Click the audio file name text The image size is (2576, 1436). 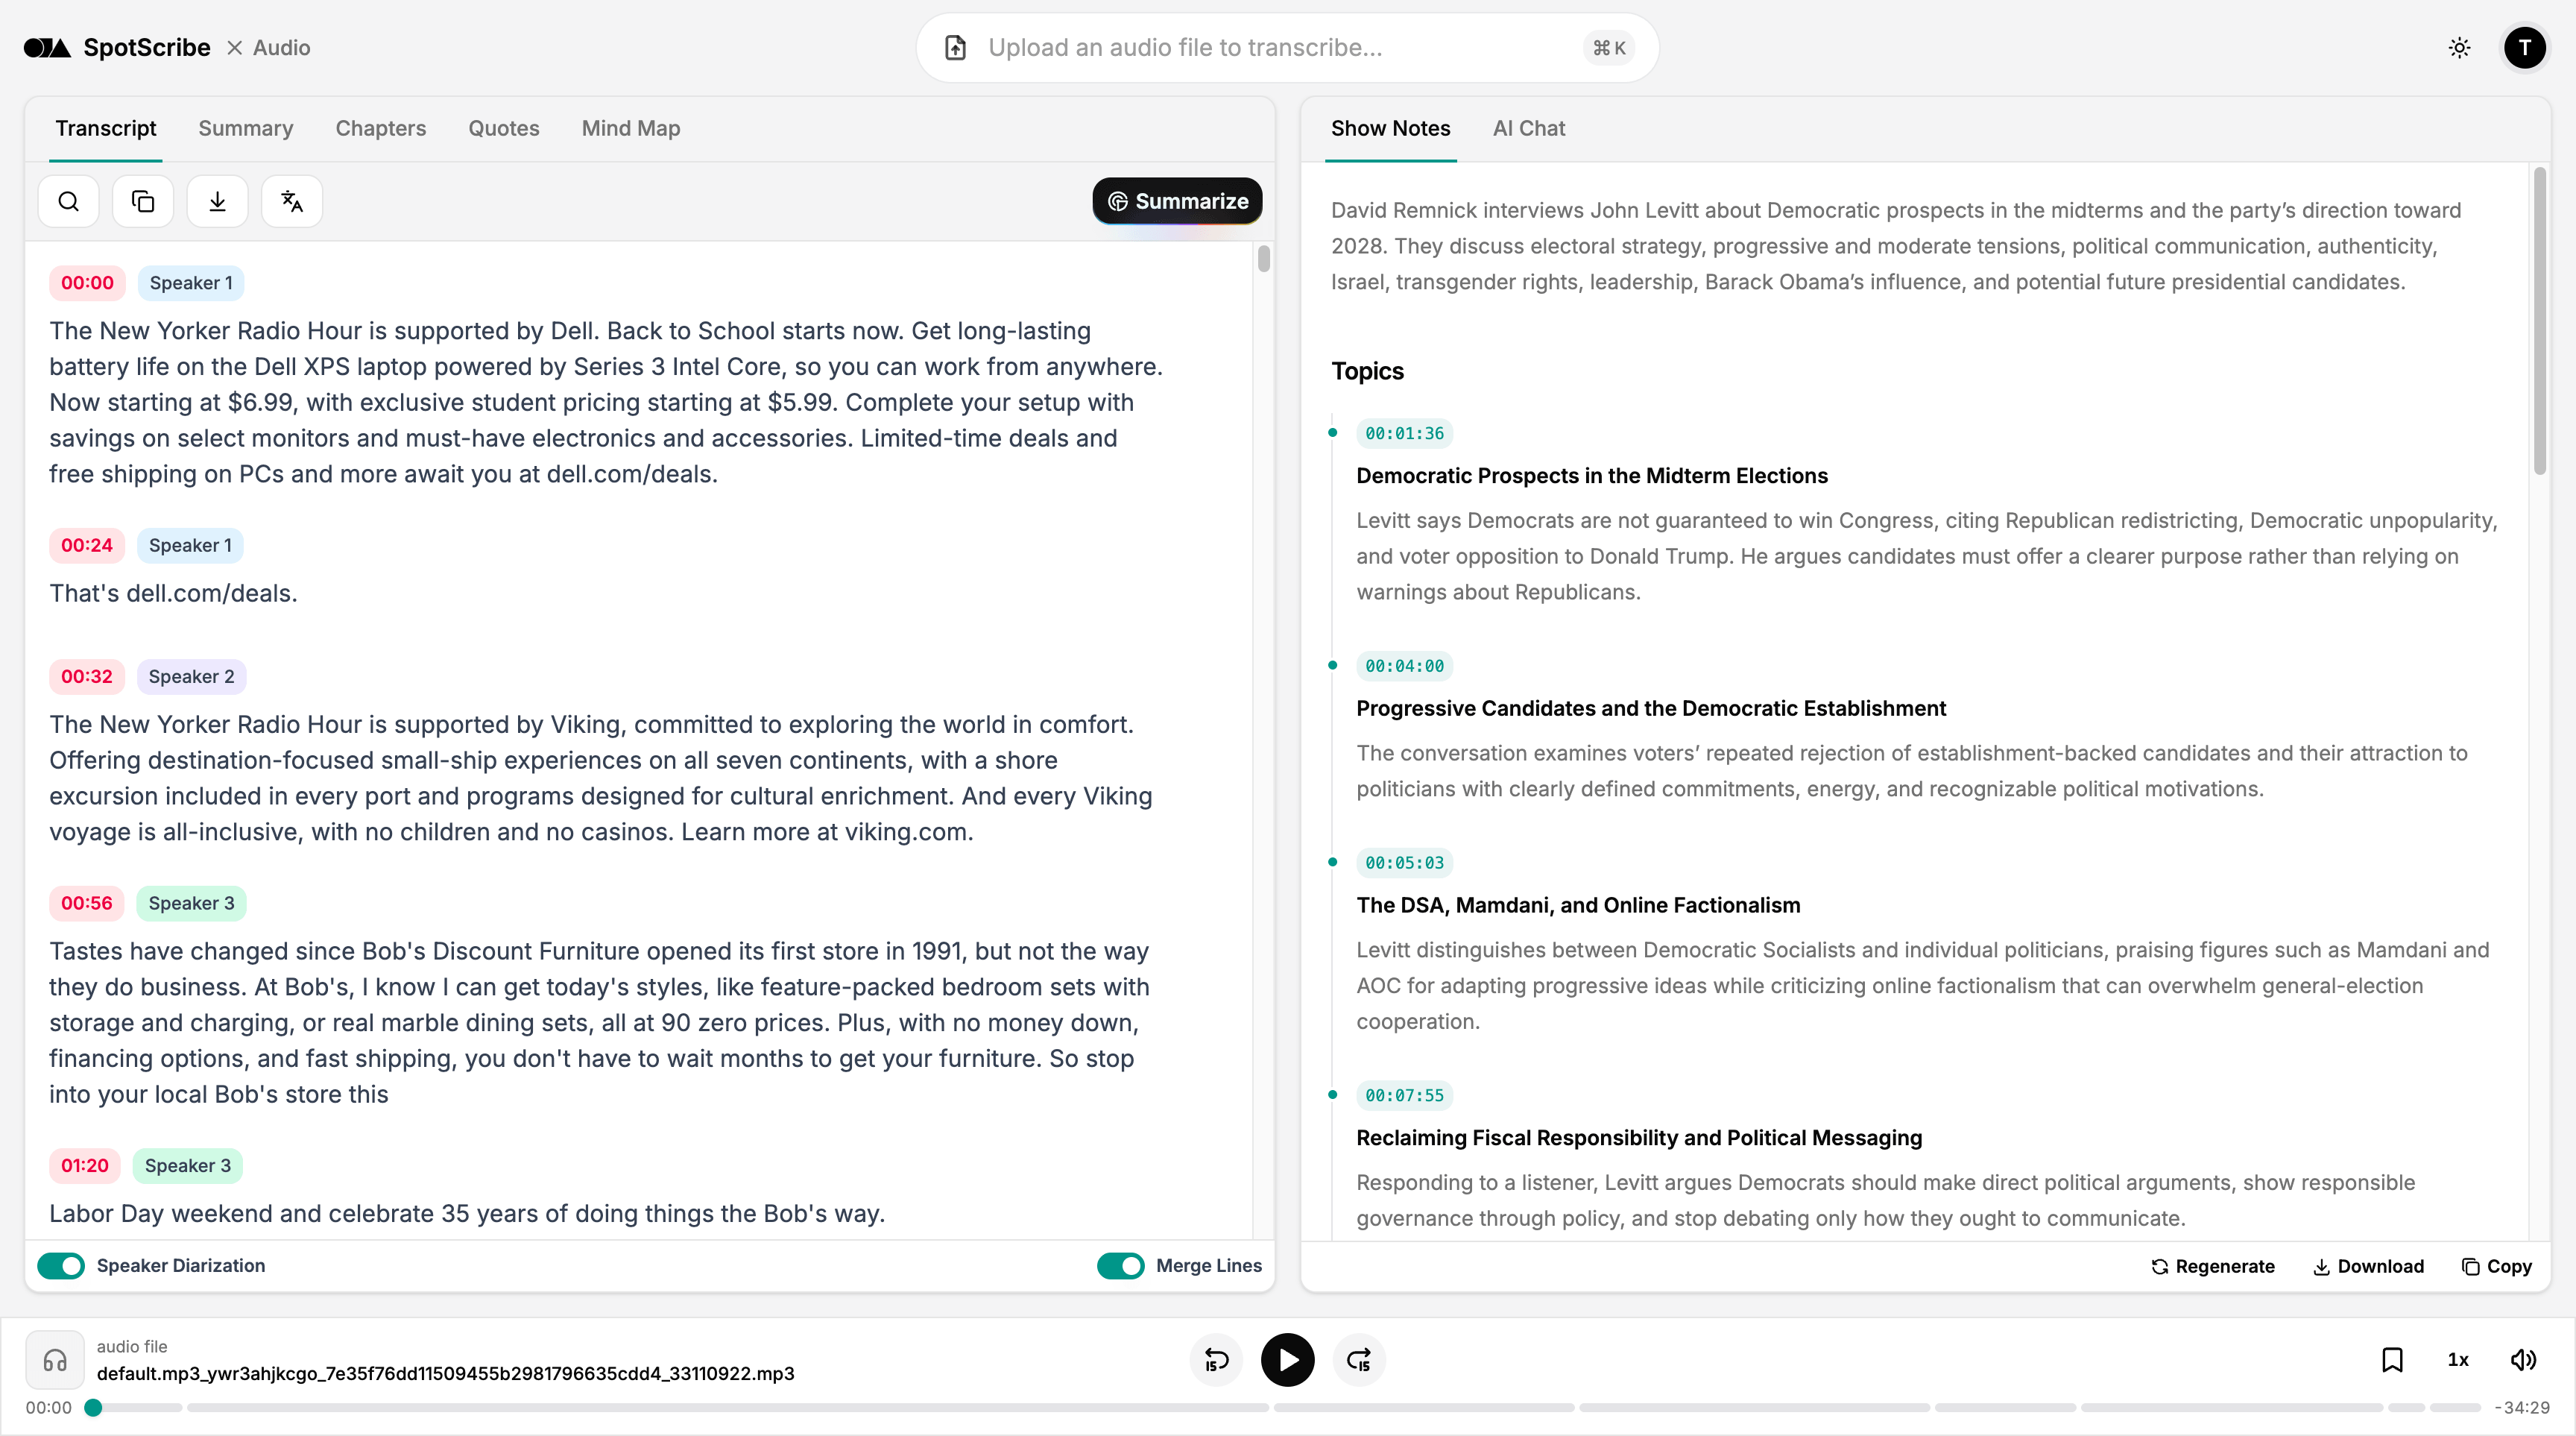445,1374
